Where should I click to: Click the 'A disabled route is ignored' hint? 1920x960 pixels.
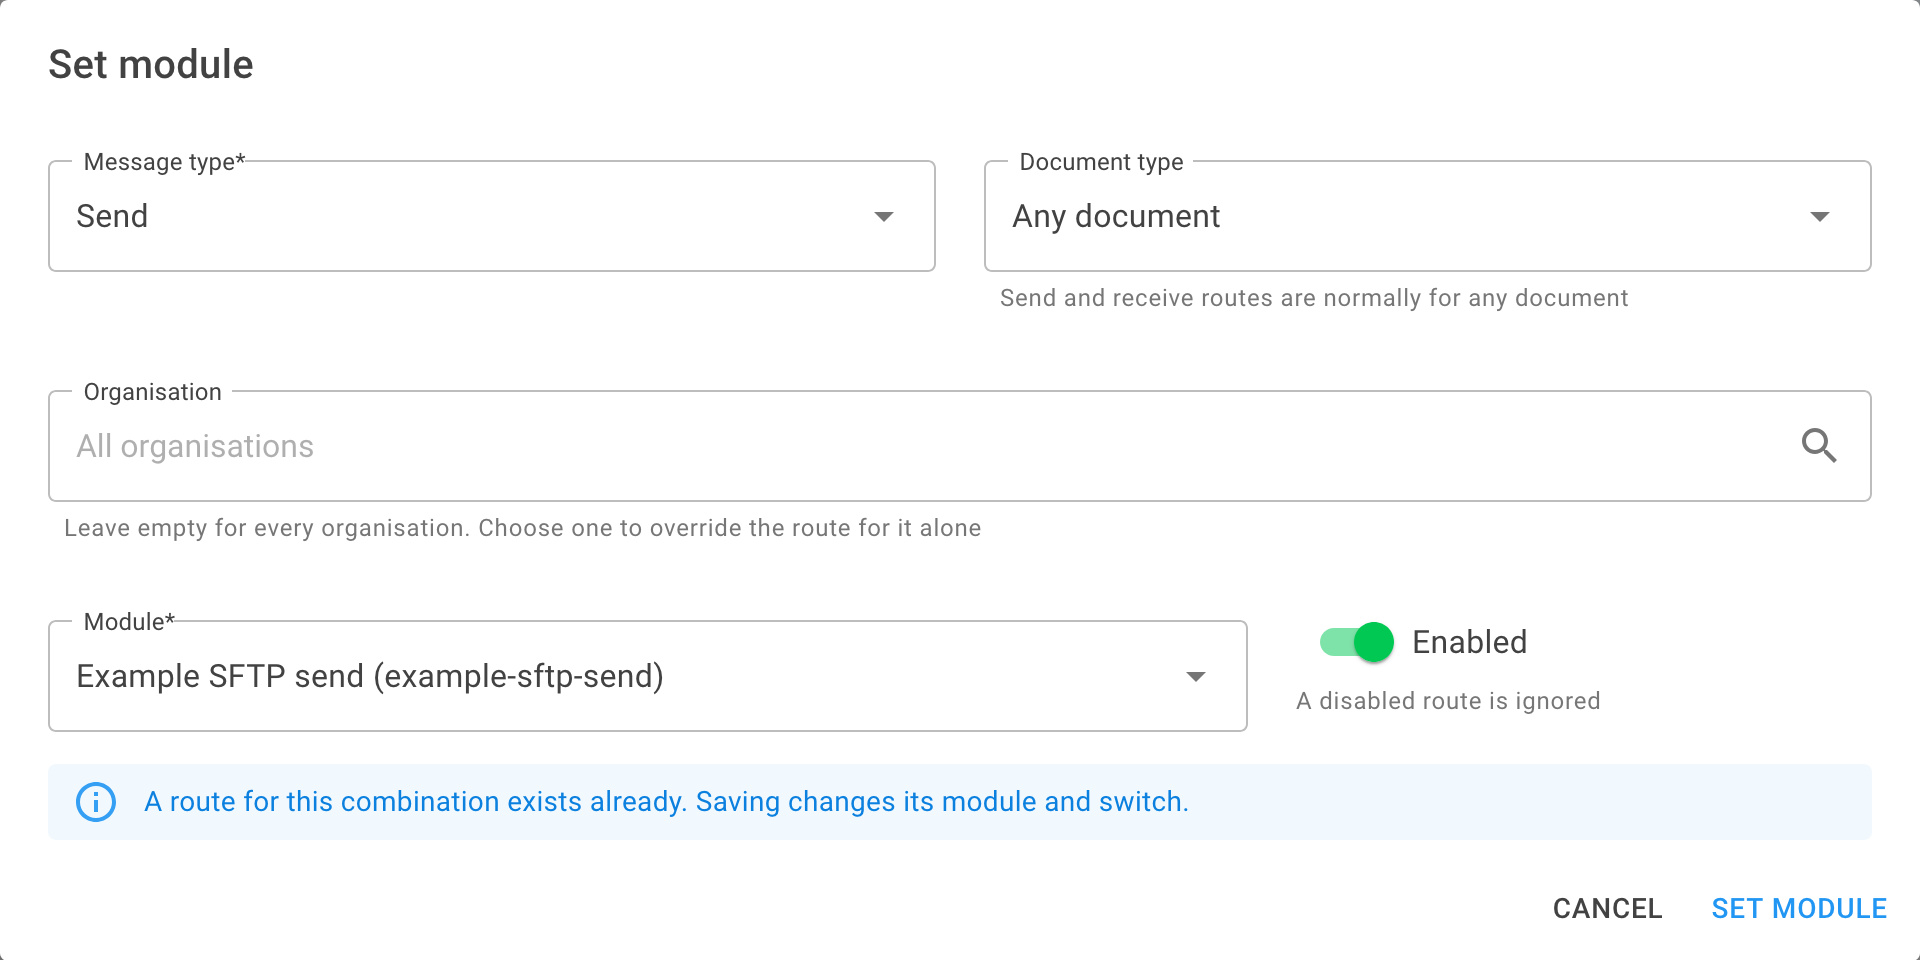click(1448, 701)
